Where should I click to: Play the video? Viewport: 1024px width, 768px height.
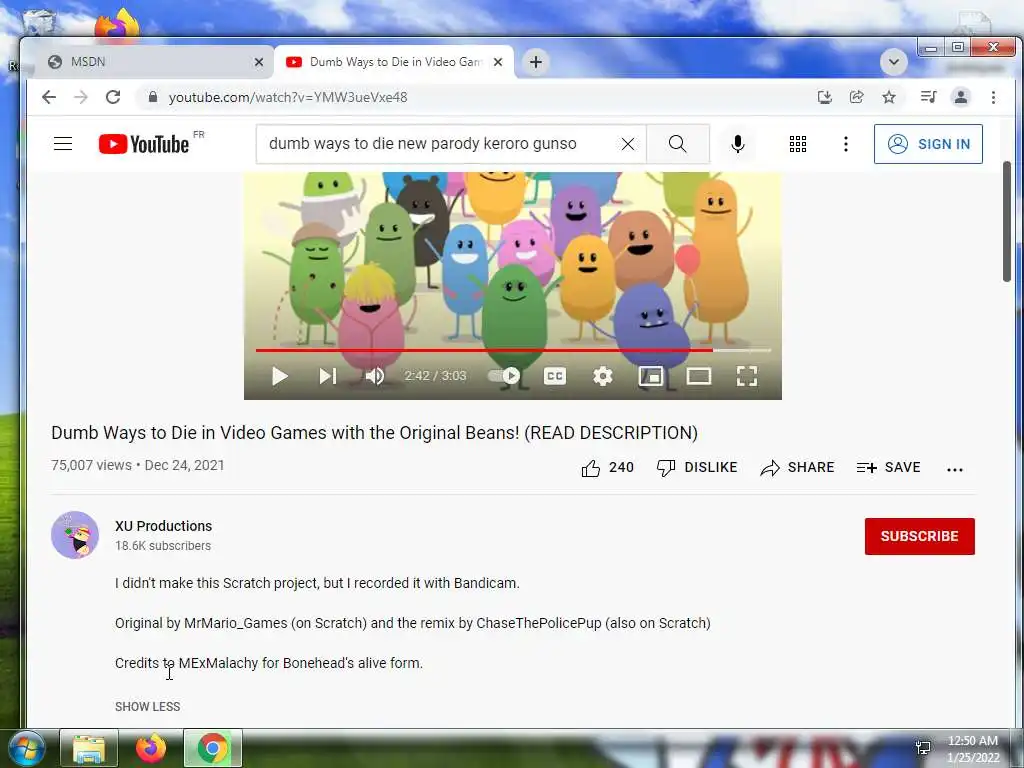pyautogui.click(x=280, y=376)
